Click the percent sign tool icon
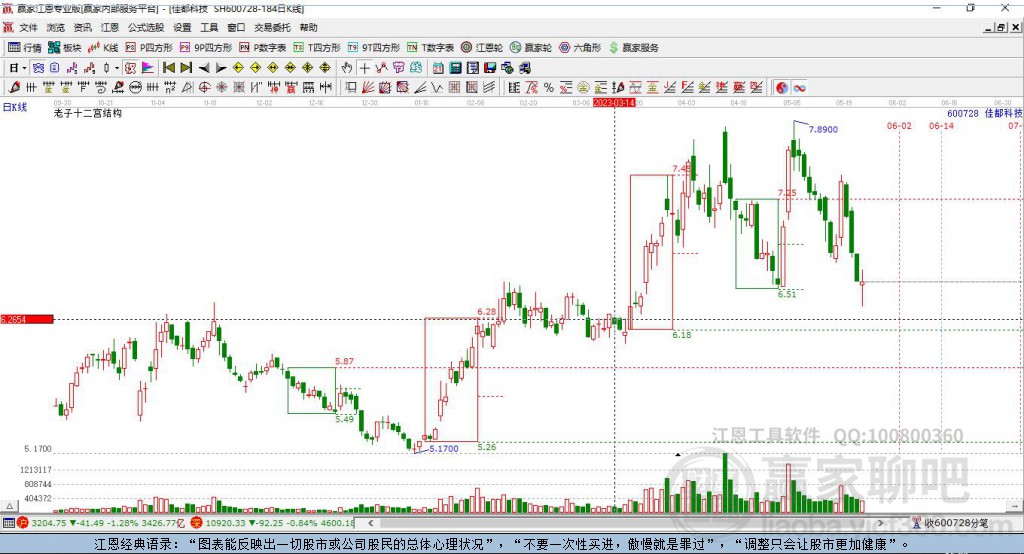This screenshot has height=554, width=1024. point(549,87)
